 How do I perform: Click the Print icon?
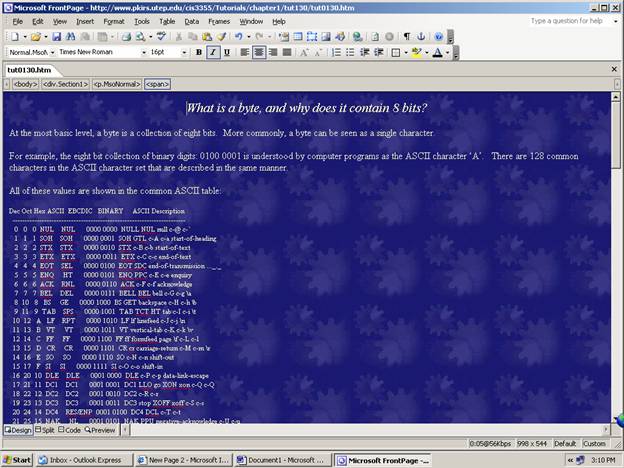[126, 37]
